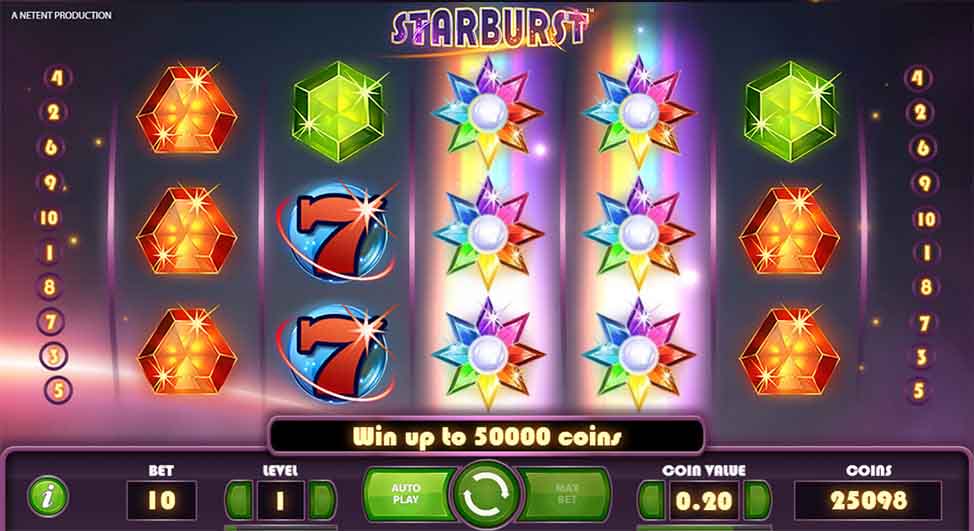
Task: Select payline 10 marker on the left
Action: tap(49, 218)
